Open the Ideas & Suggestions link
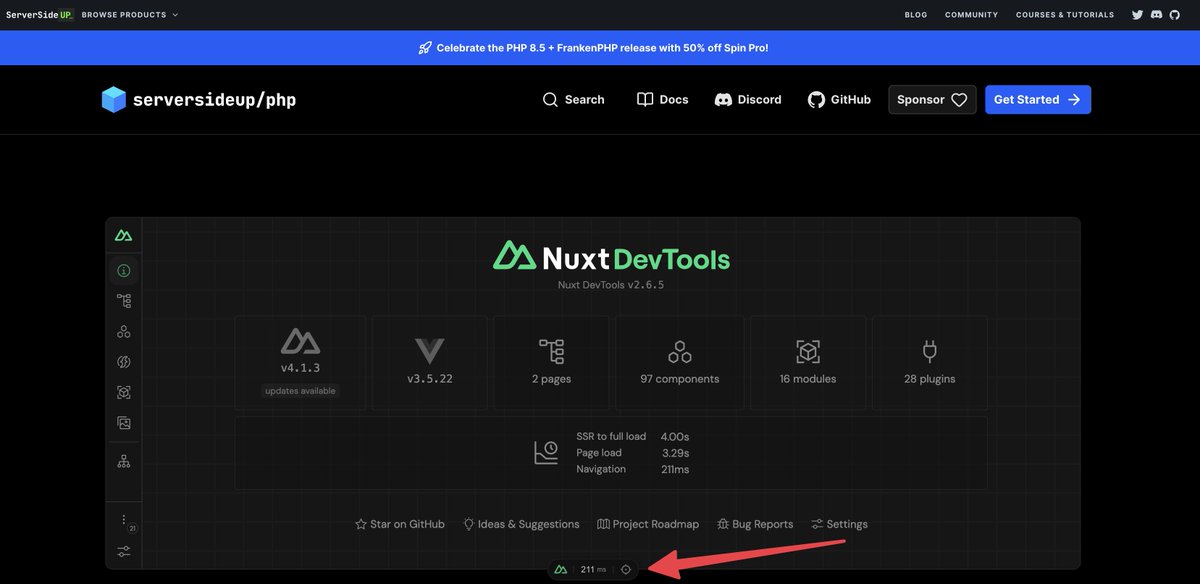This screenshot has width=1200, height=584. 521,524
